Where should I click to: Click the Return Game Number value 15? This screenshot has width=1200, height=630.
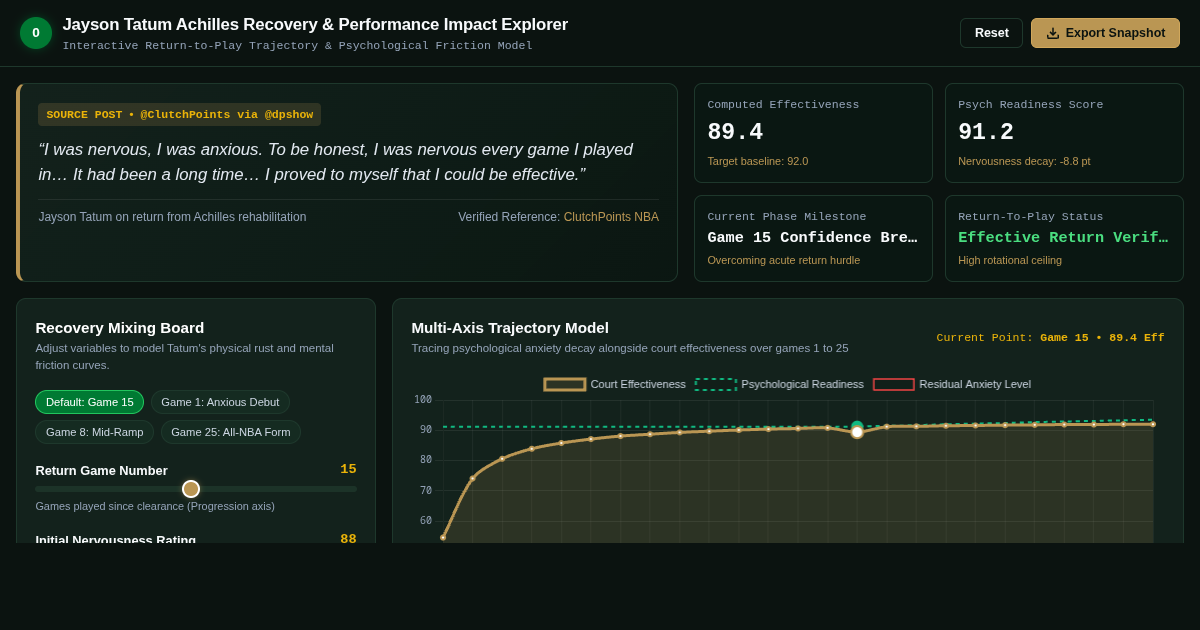coord(348,469)
